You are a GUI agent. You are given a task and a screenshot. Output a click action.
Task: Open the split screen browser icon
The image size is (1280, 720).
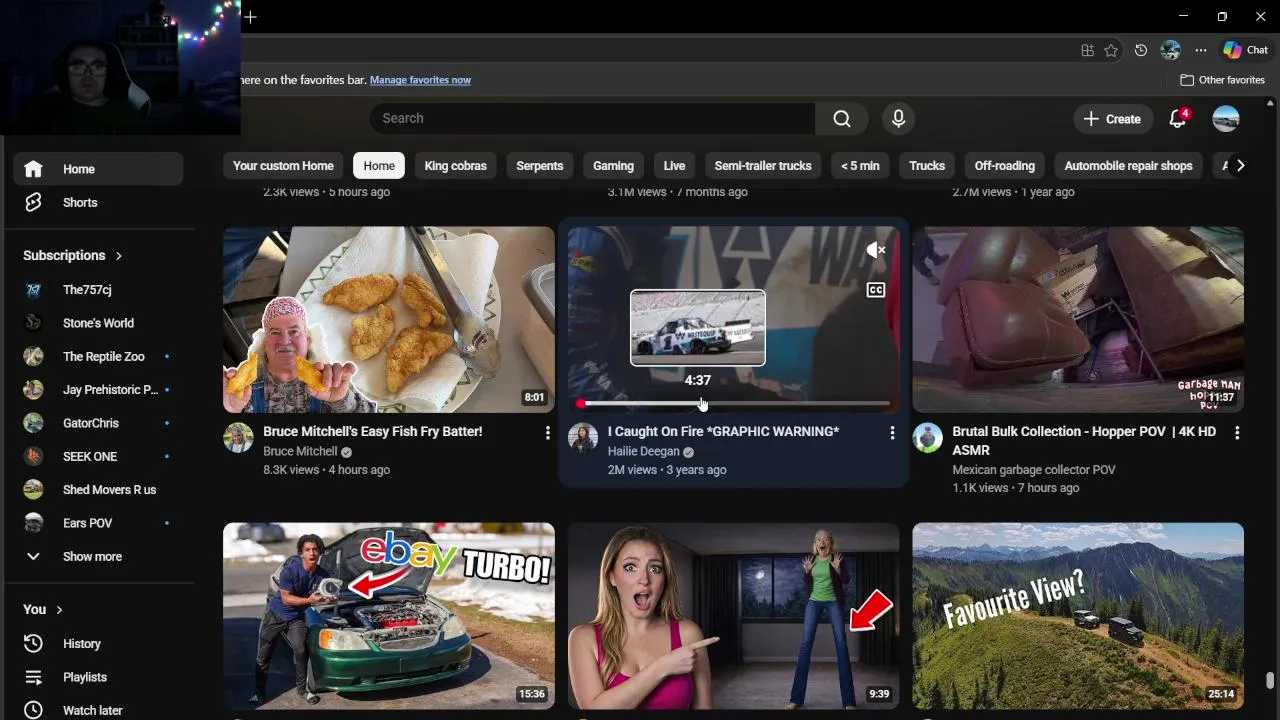pos(1087,50)
